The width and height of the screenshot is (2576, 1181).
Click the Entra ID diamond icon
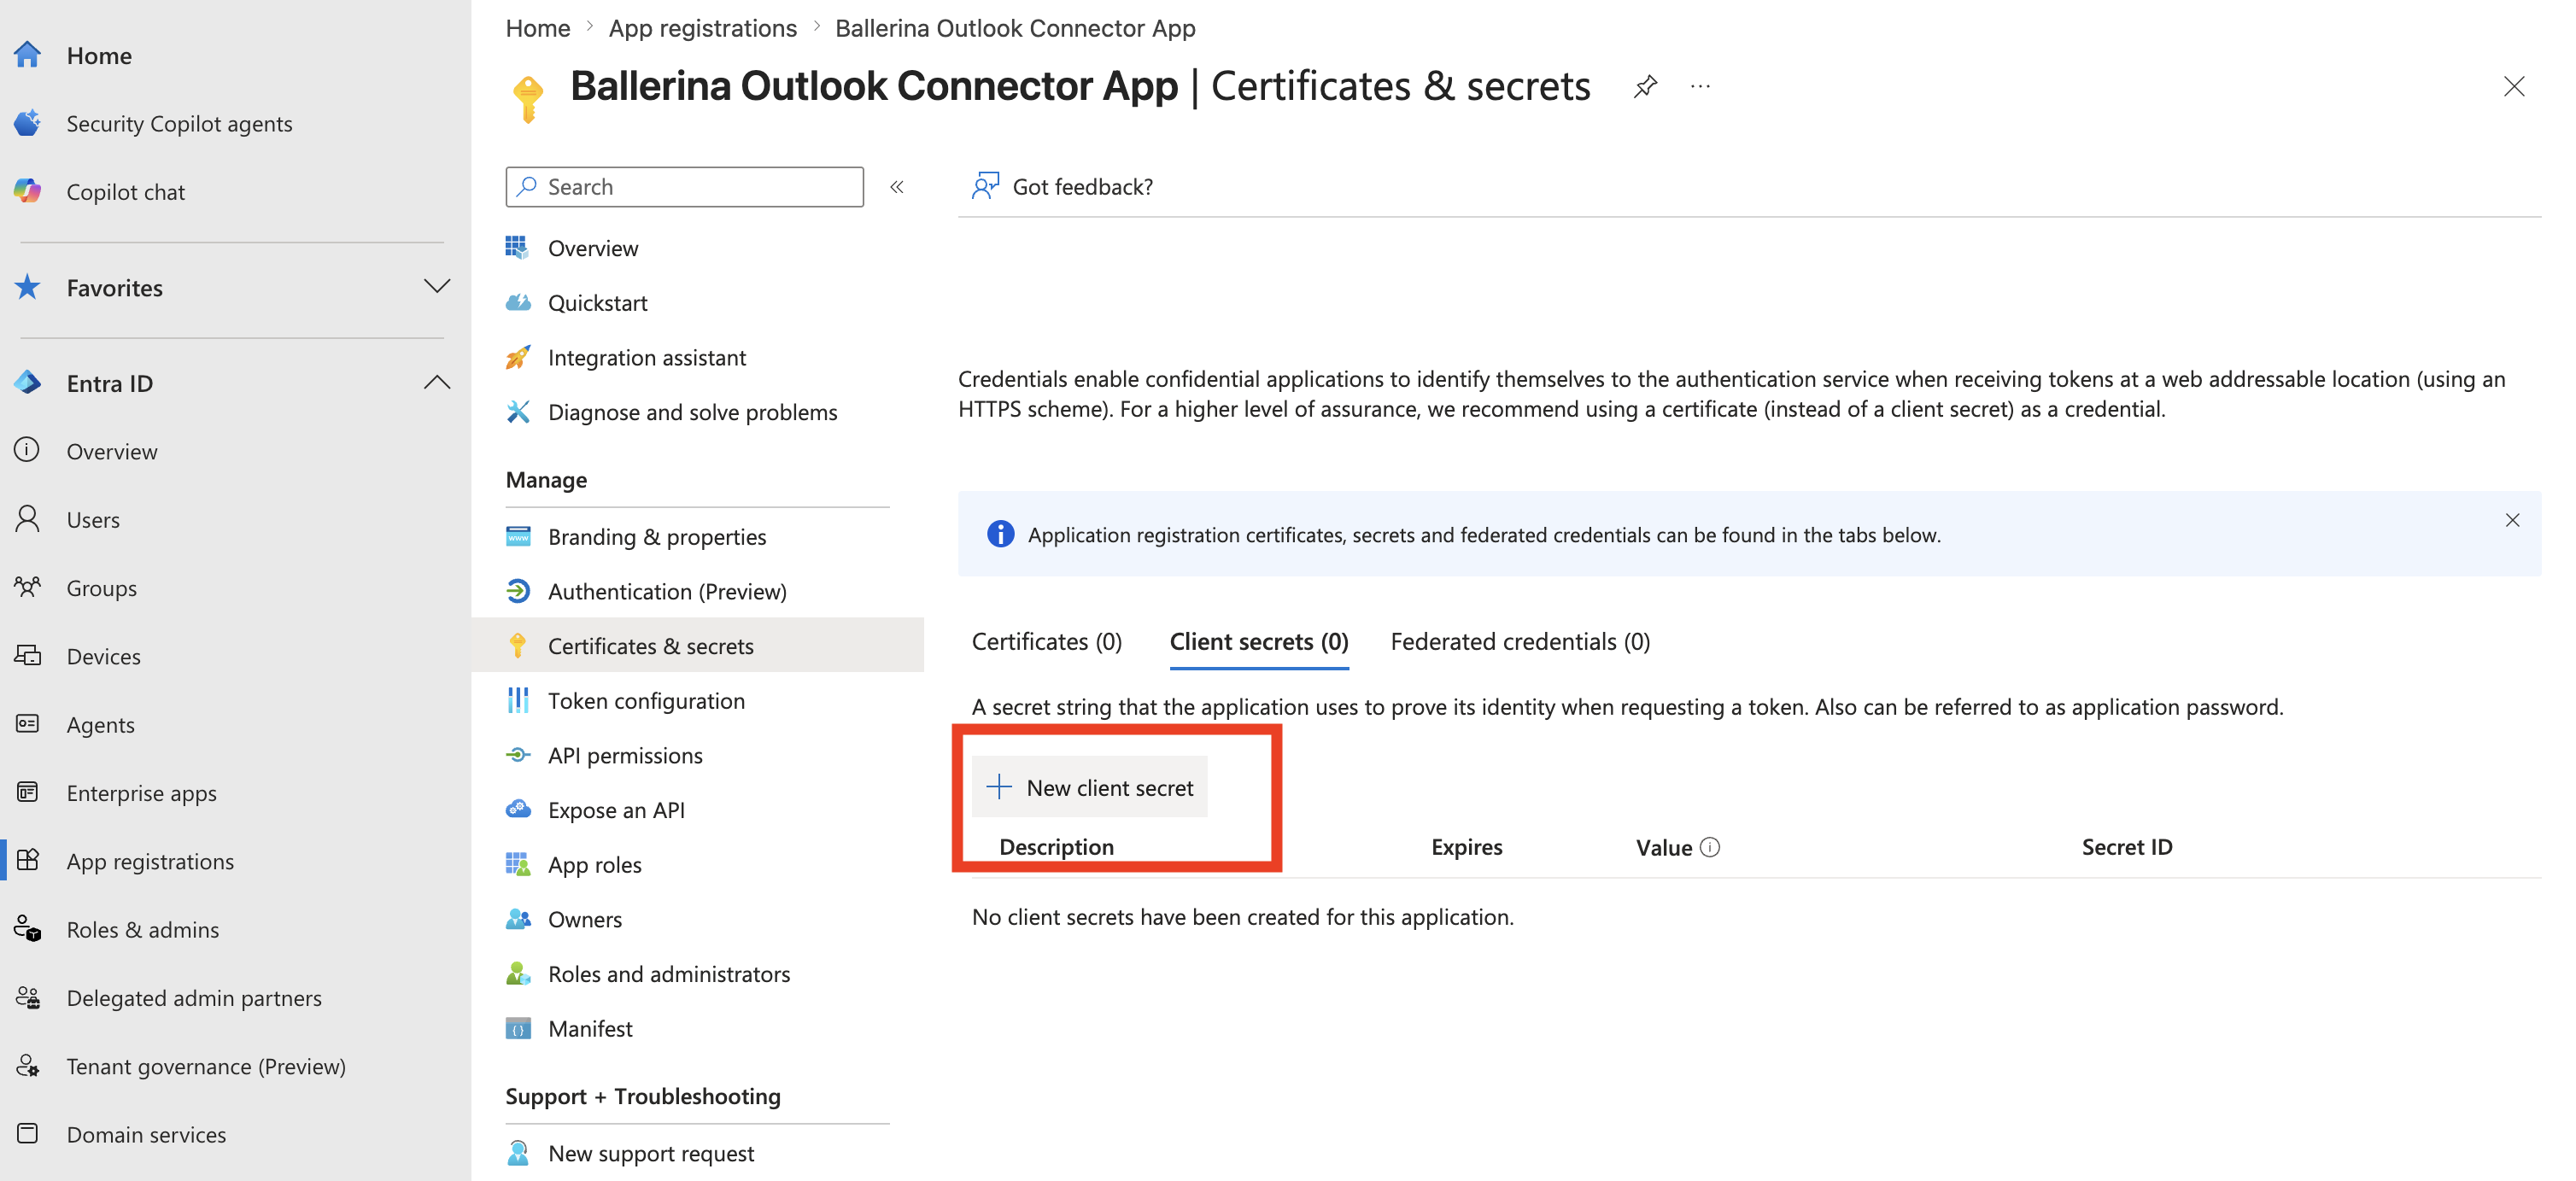pos(27,383)
